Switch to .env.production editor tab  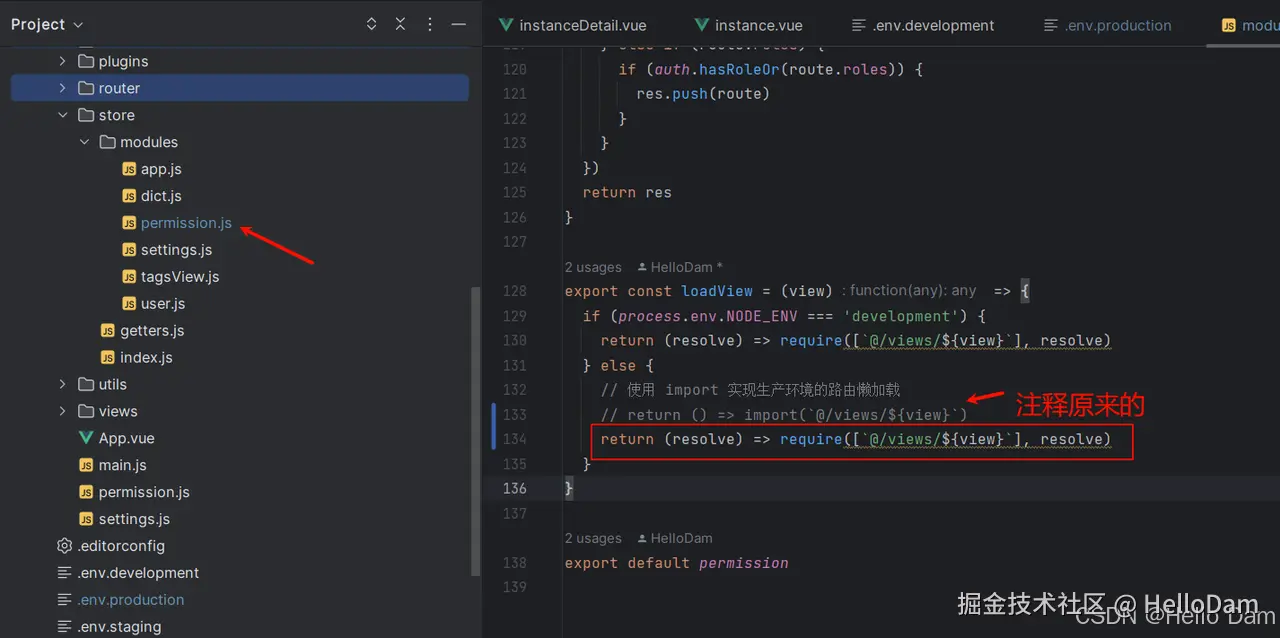pos(1107,25)
